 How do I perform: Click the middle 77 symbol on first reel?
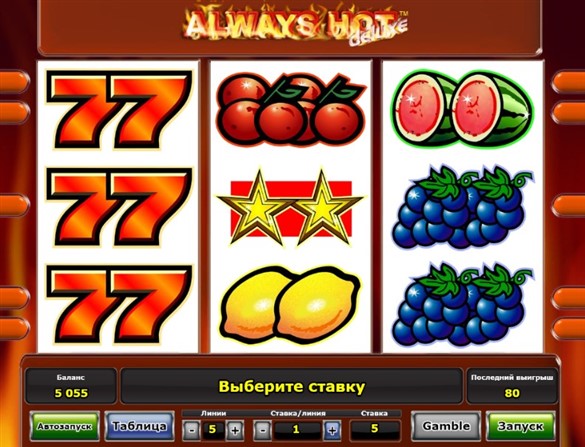tap(119, 207)
